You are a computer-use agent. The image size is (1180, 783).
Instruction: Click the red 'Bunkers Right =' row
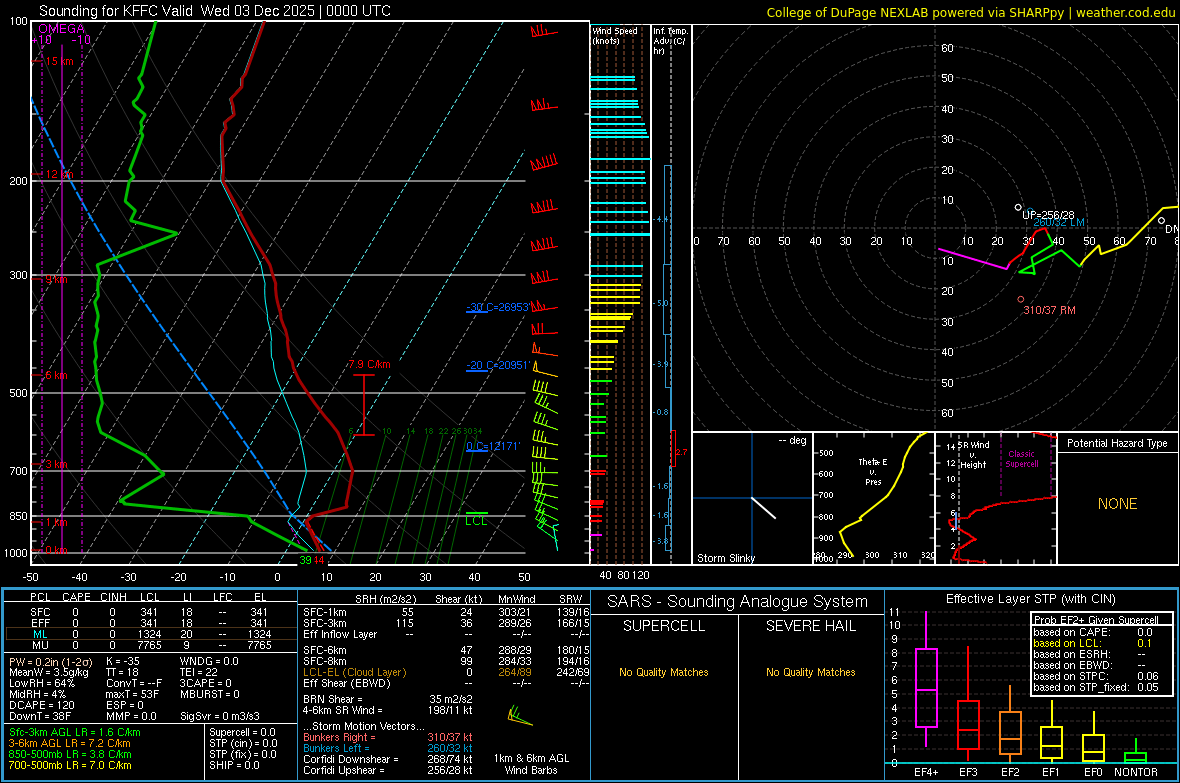(388, 737)
